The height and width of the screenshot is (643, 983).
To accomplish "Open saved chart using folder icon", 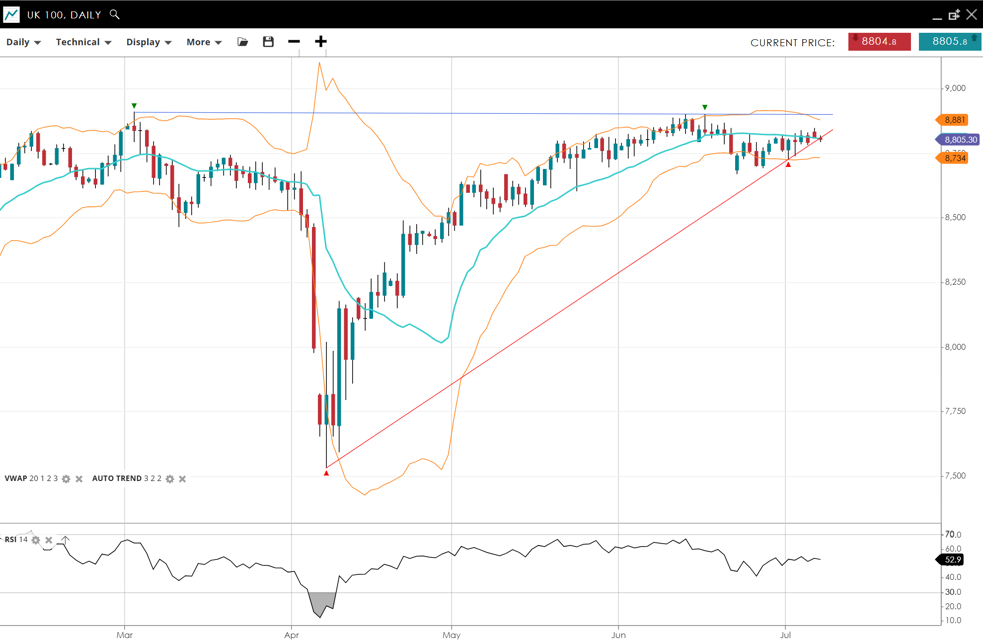I will (242, 42).
